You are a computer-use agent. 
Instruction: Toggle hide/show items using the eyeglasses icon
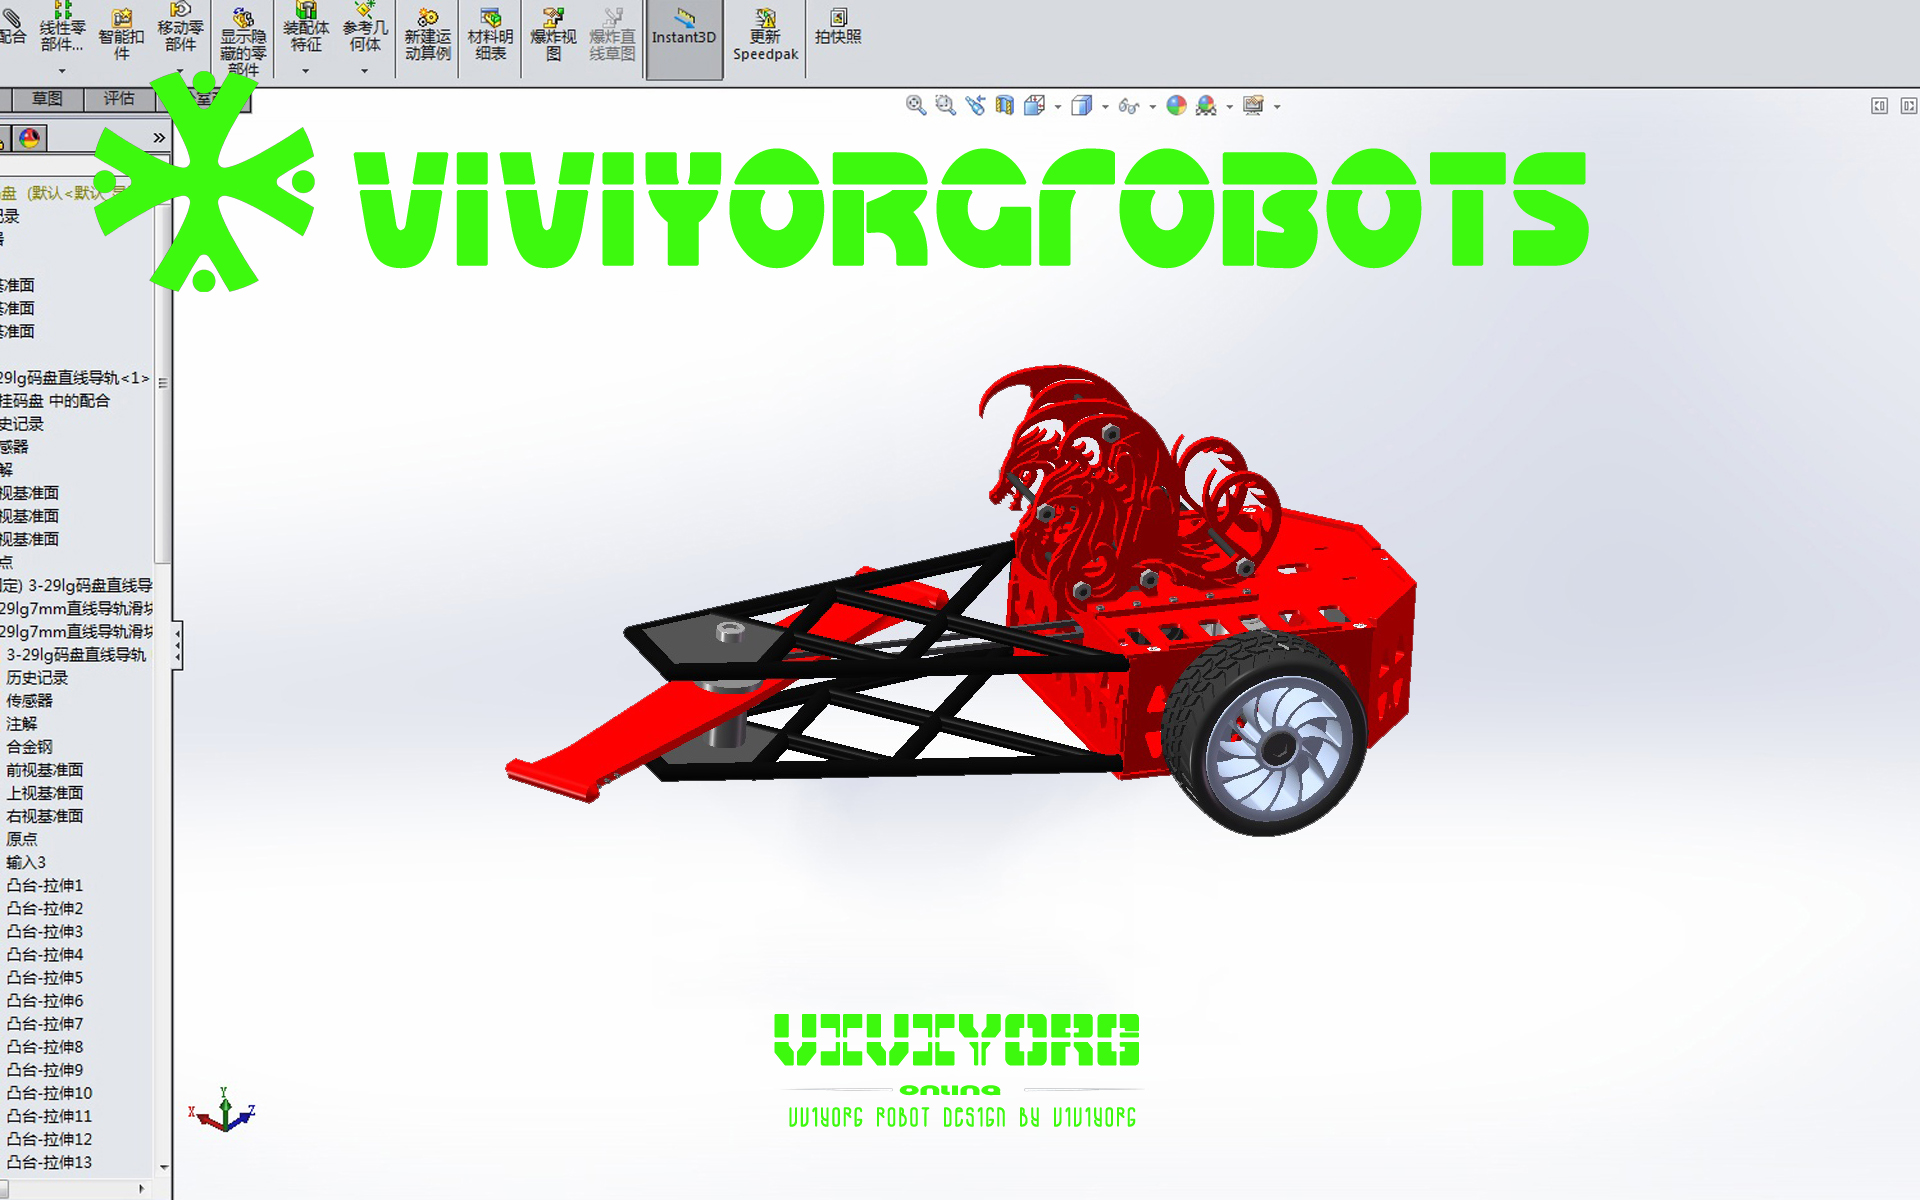tap(1129, 105)
